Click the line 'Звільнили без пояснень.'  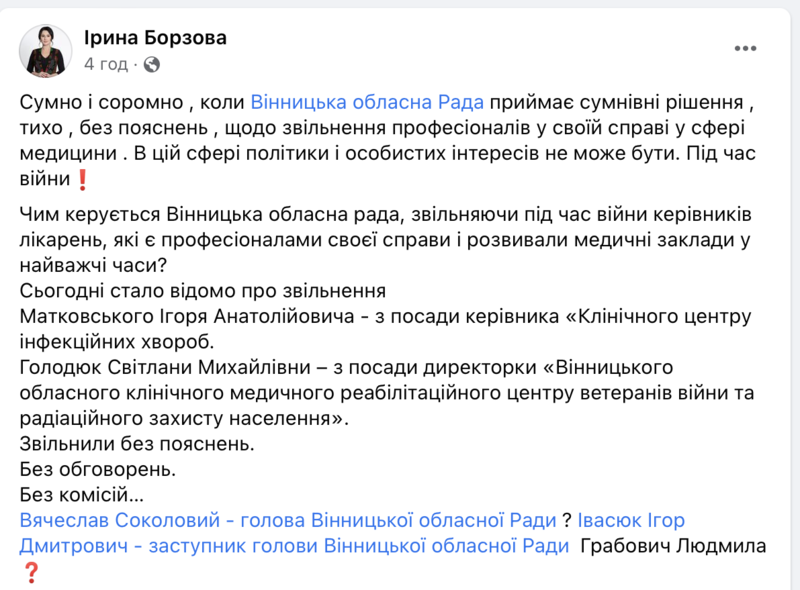pos(137,444)
